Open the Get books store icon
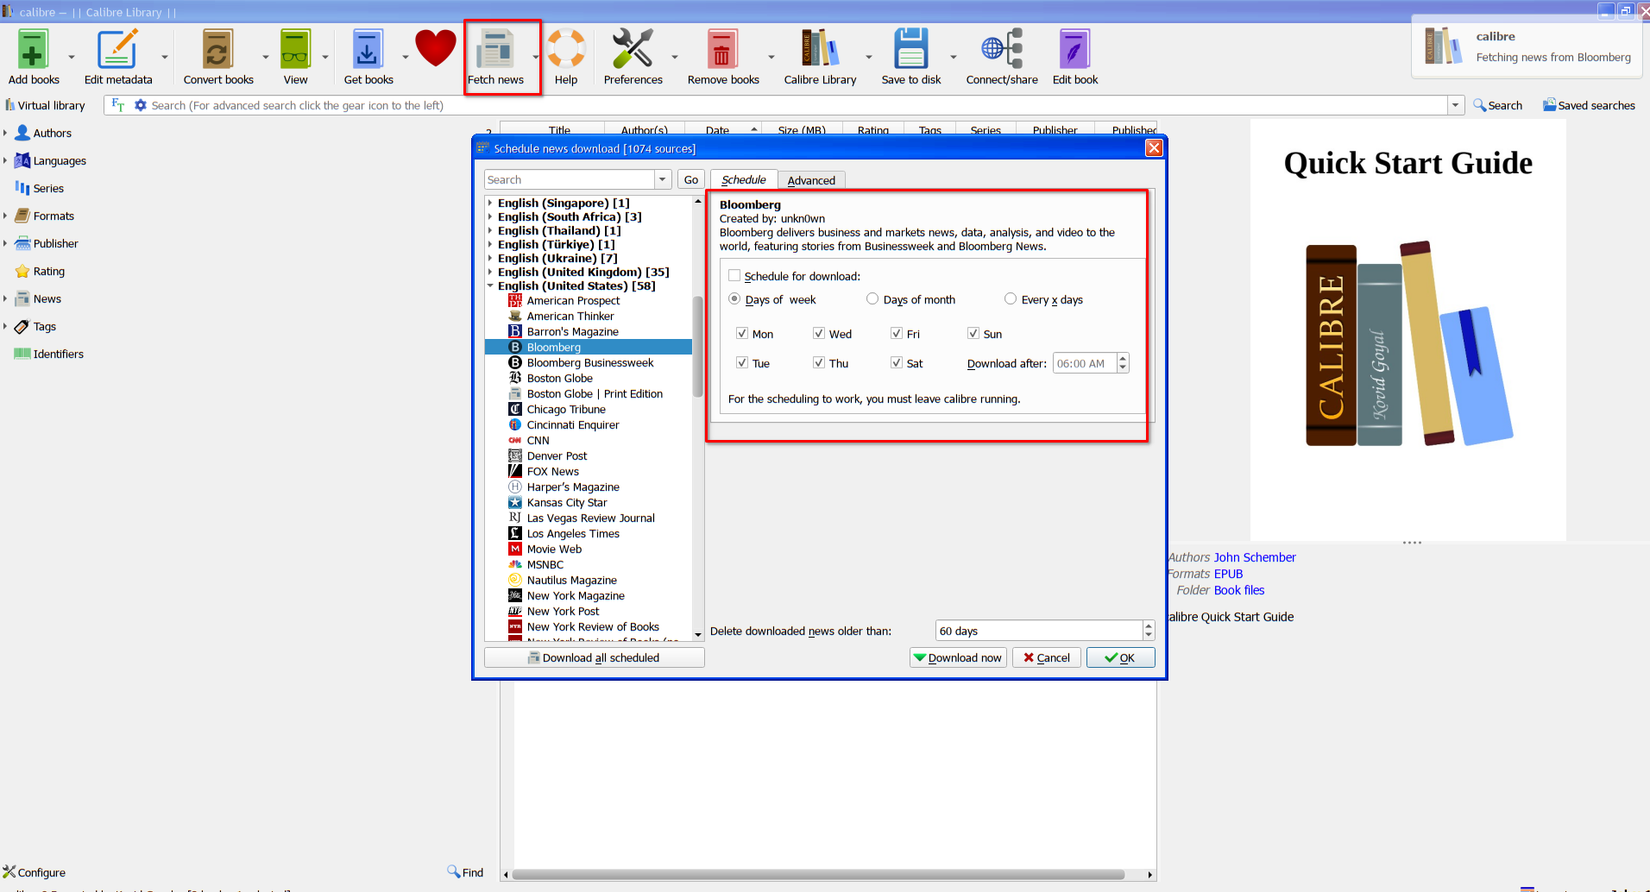This screenshot has width=1650, height=892. click(x=368, y=49)
